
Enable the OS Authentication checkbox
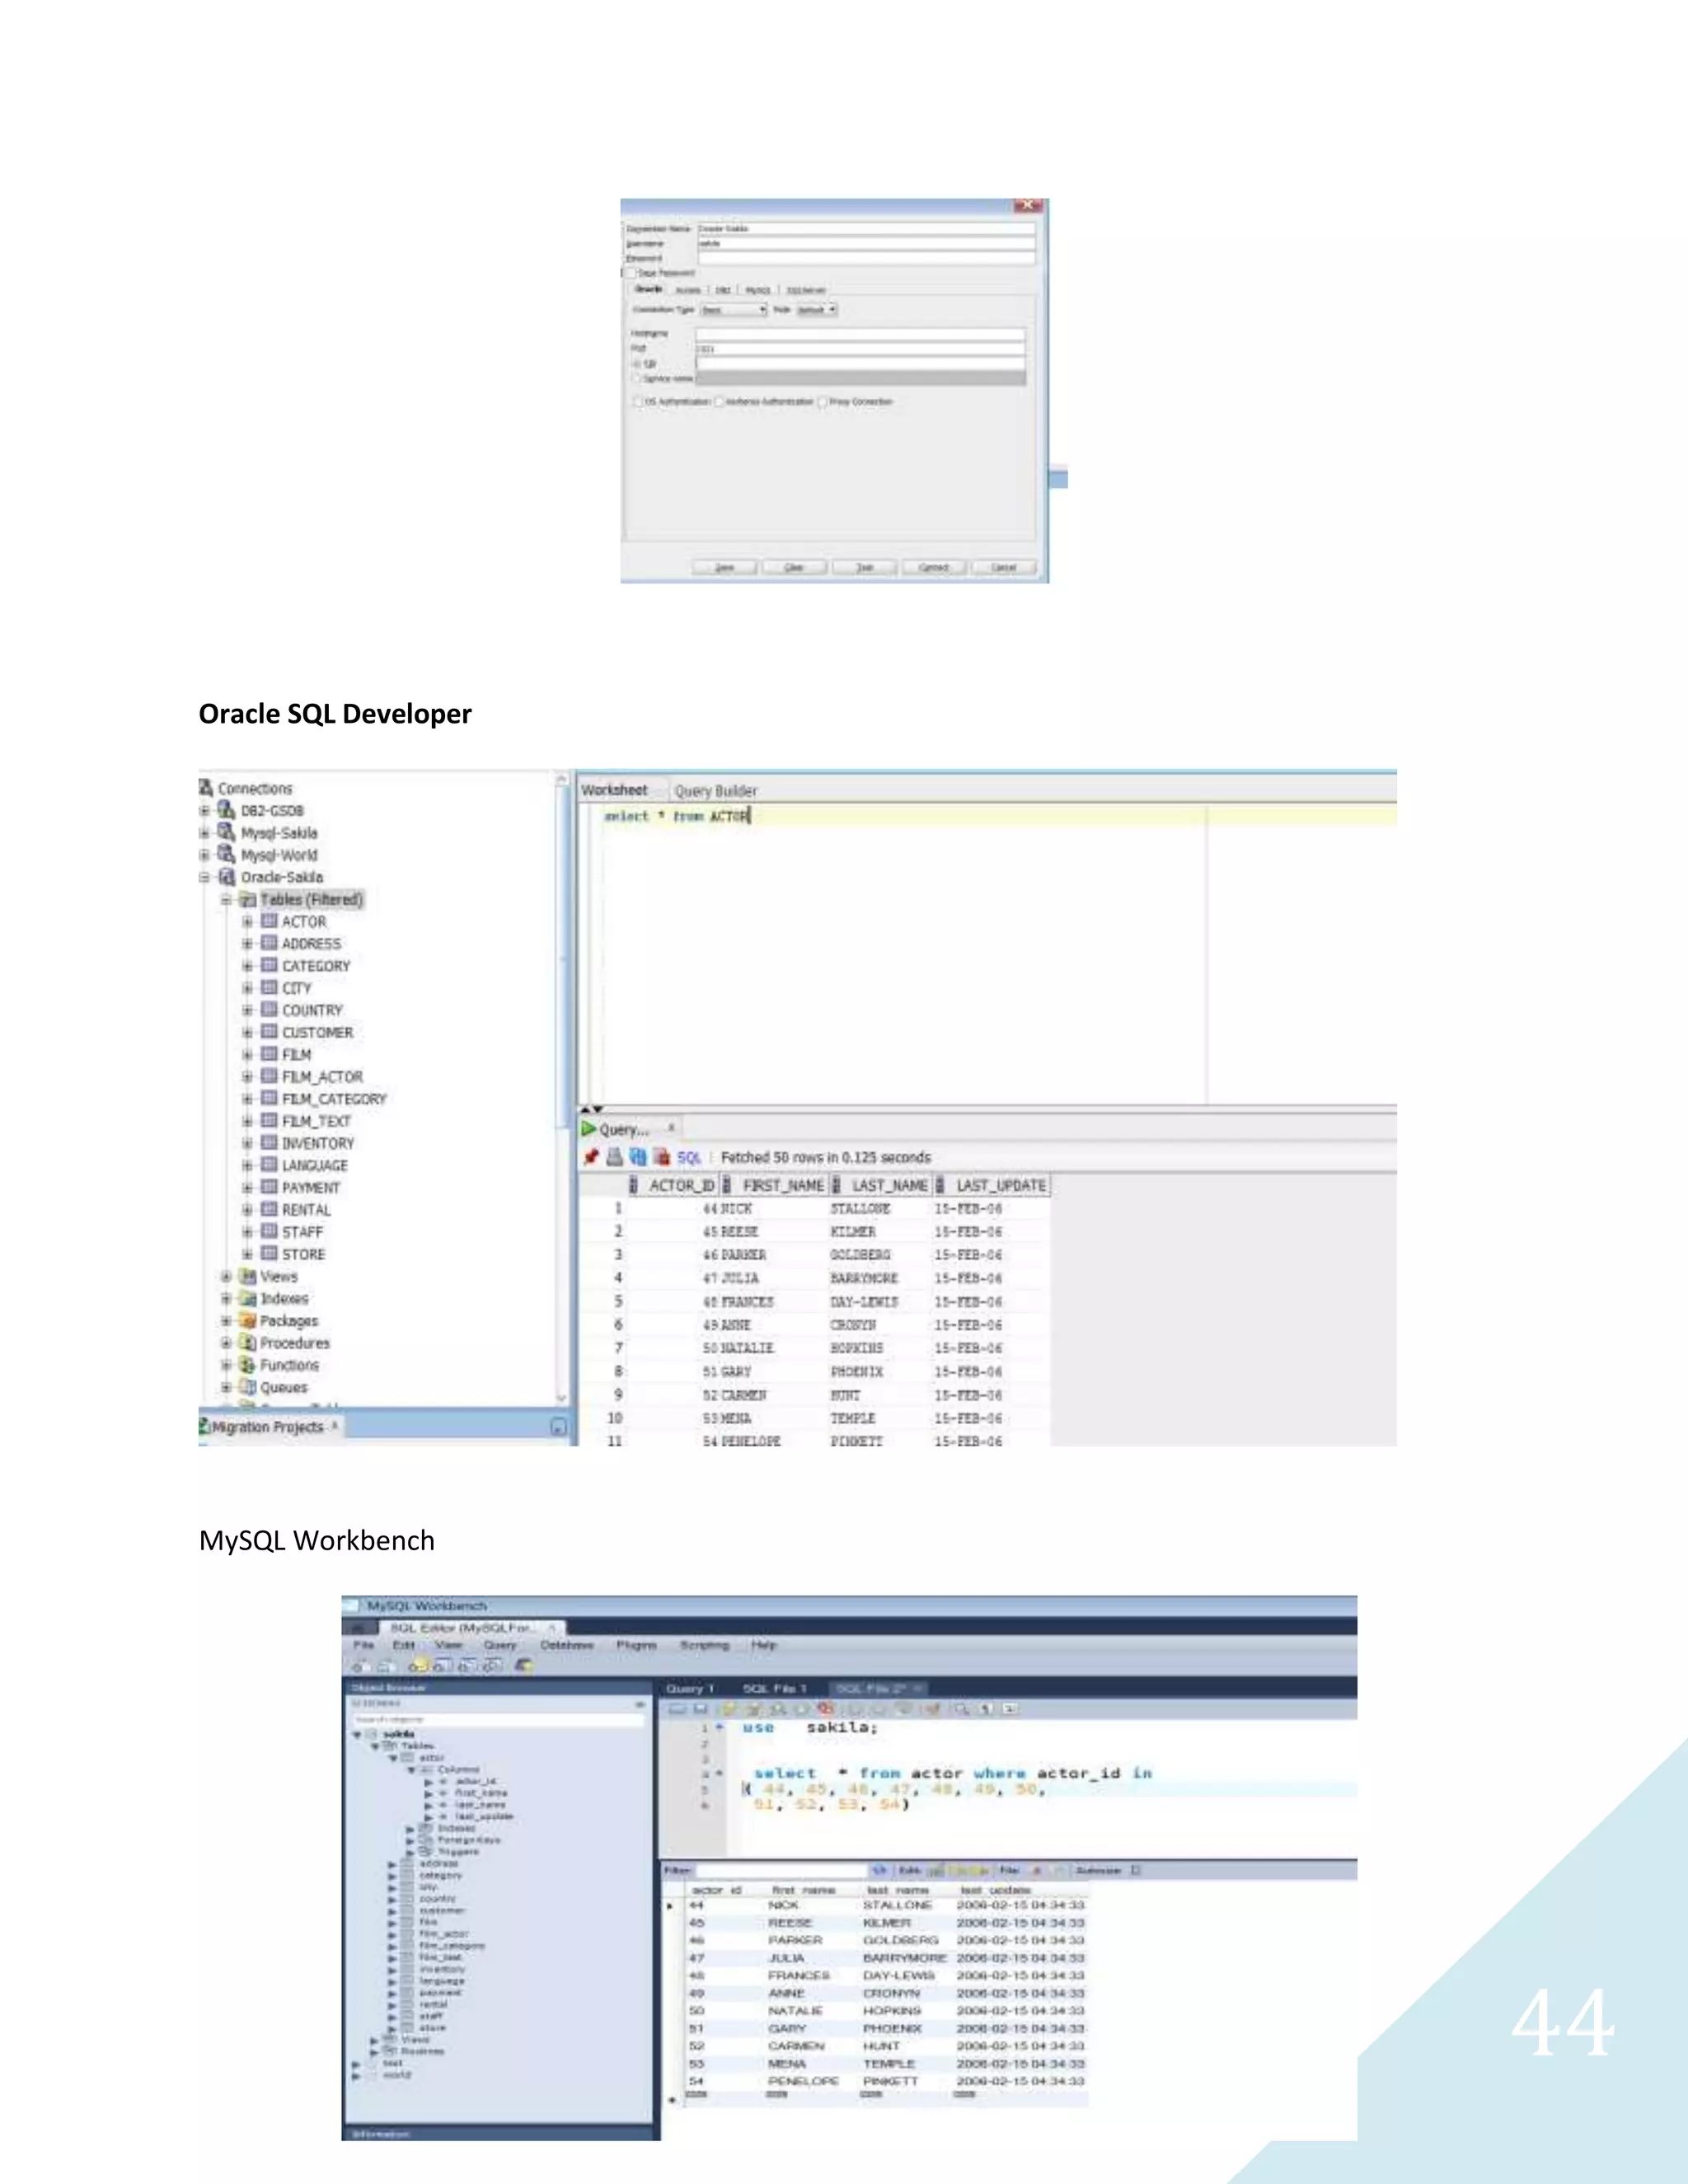[638, 402]
